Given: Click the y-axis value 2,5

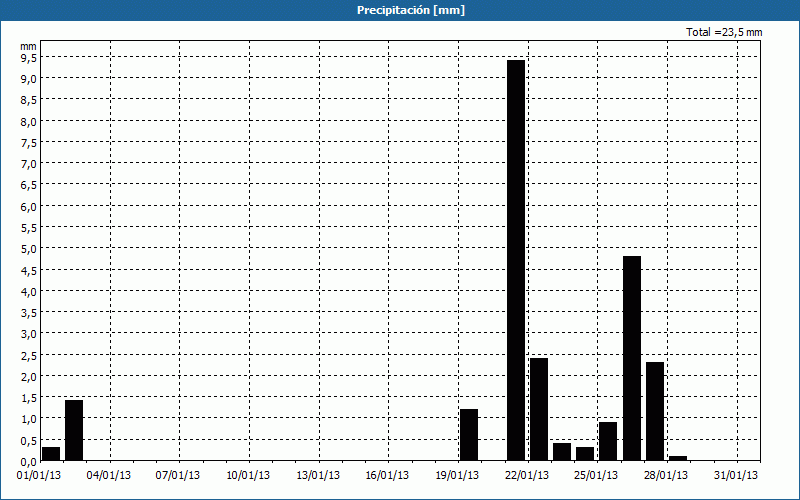Looking at the screenshot, I should pos(29,355).
